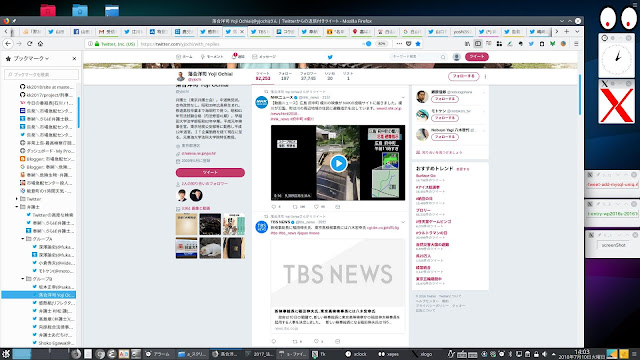Switch to xclock taskbar entry
This screenshot has height=360, width=640.
coord(356,354)
